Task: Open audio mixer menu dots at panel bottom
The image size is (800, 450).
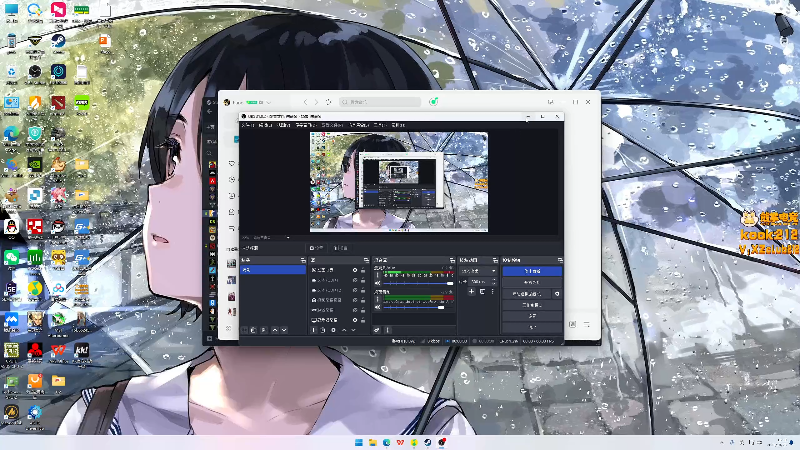Action: click(x=387, y=330)
